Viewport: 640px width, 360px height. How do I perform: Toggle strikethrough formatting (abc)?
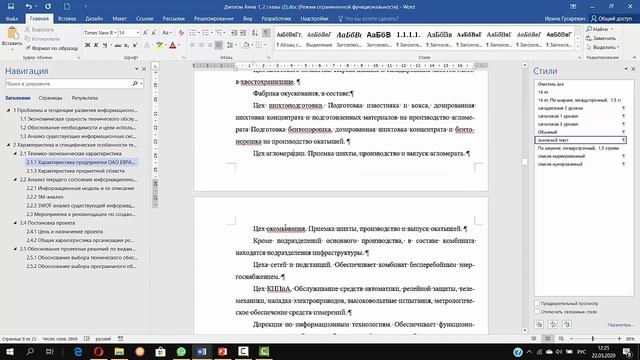[x=118, y=45]
